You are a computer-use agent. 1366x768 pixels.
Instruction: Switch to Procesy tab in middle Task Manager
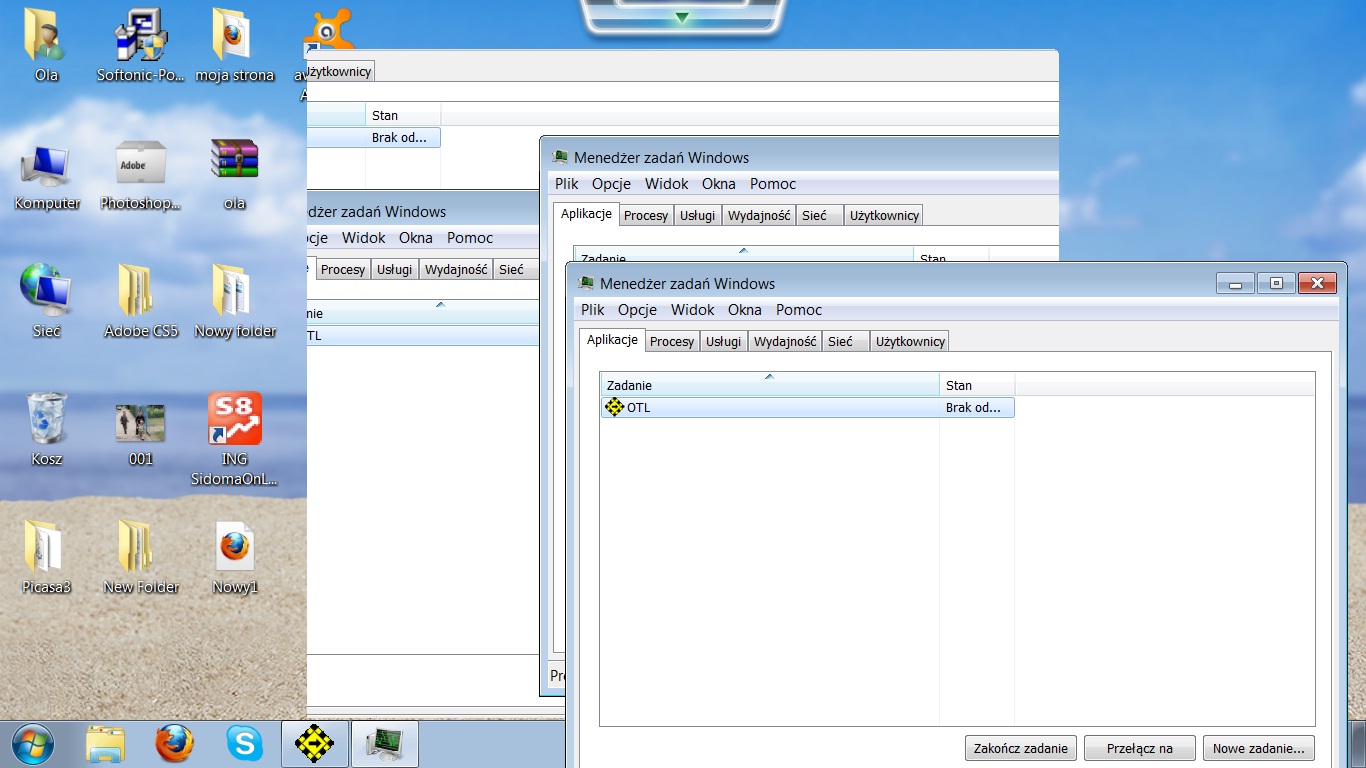click(646, 215)
